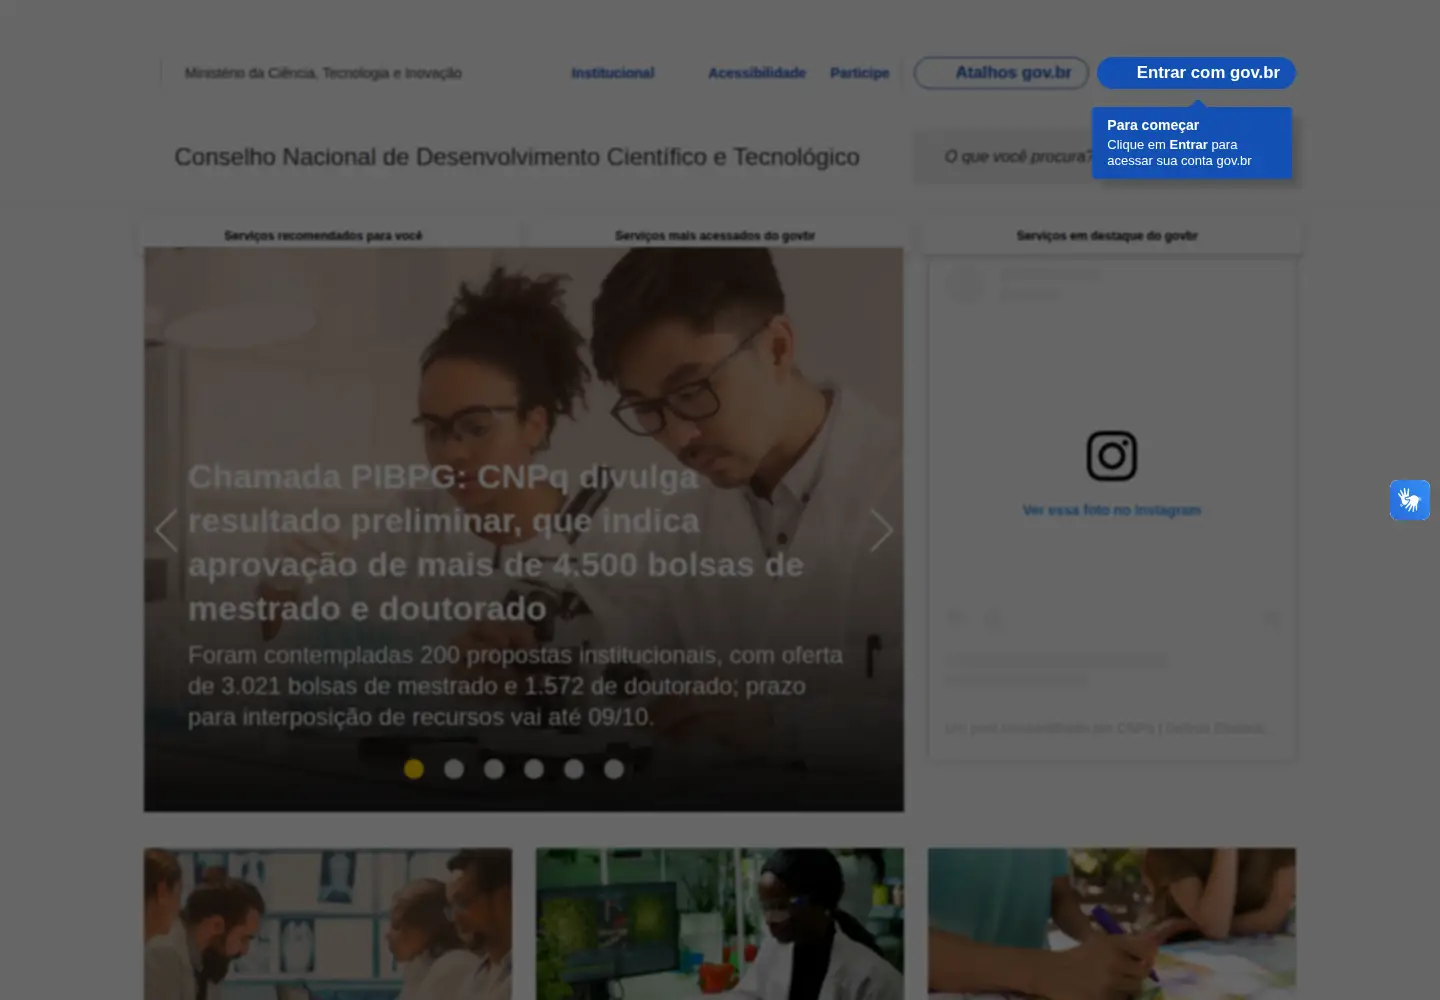Go to previous carousel slide arrow
The image size is (1440, 1000).
[166, 530]
